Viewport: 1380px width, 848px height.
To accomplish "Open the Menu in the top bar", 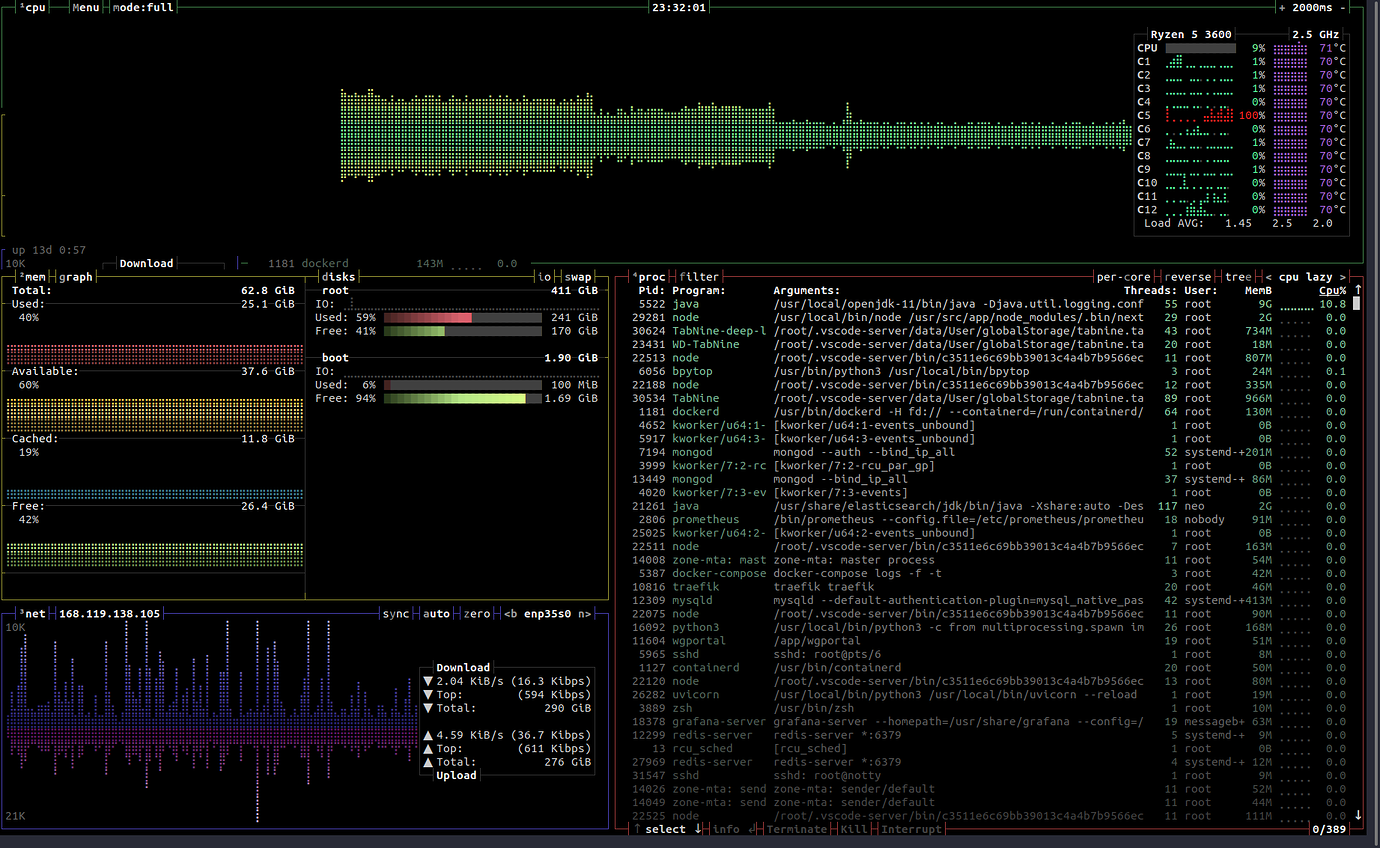I will point(86,7).
